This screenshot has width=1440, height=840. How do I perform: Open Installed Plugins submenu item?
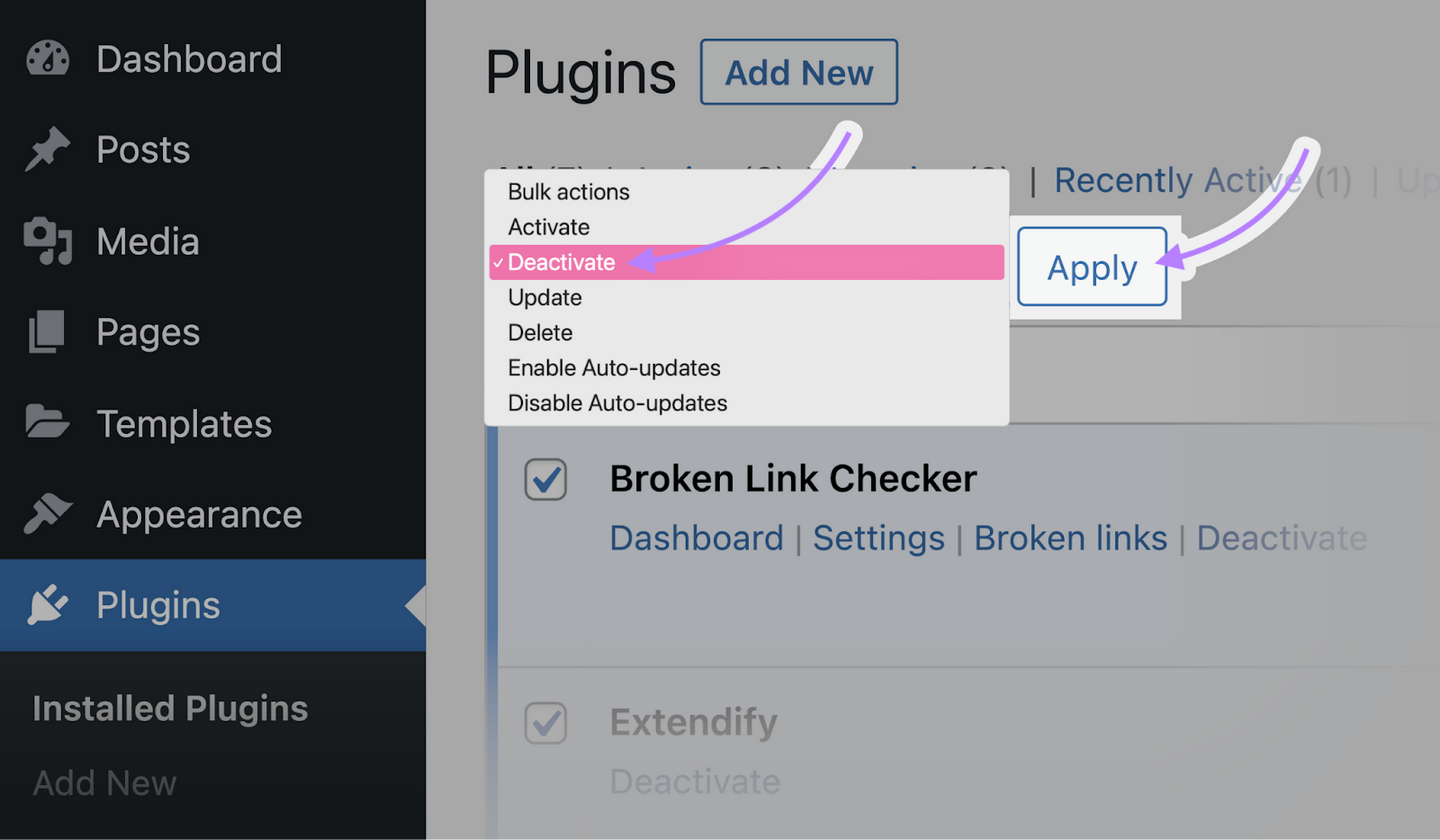(x=170, y=709)
